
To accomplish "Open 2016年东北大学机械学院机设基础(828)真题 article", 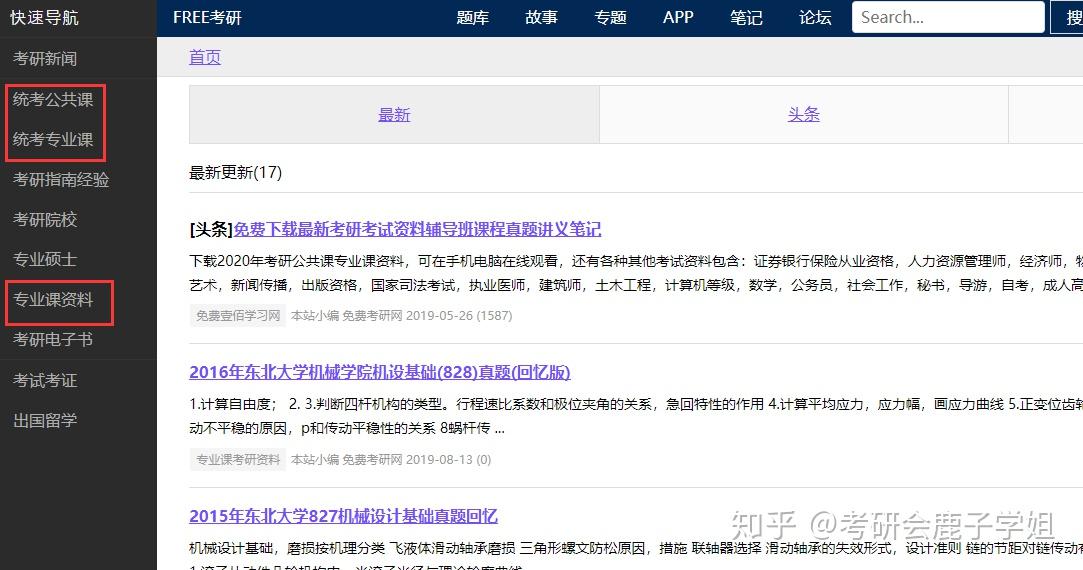I will tap(380, 372).
